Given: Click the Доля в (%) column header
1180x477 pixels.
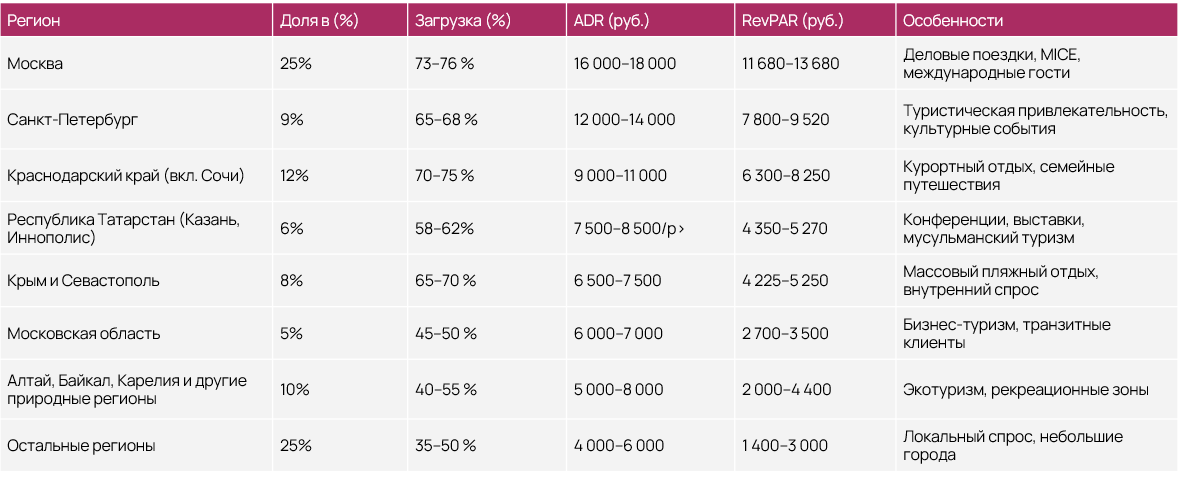Looking at the screenshot, I should click(320, 21).
